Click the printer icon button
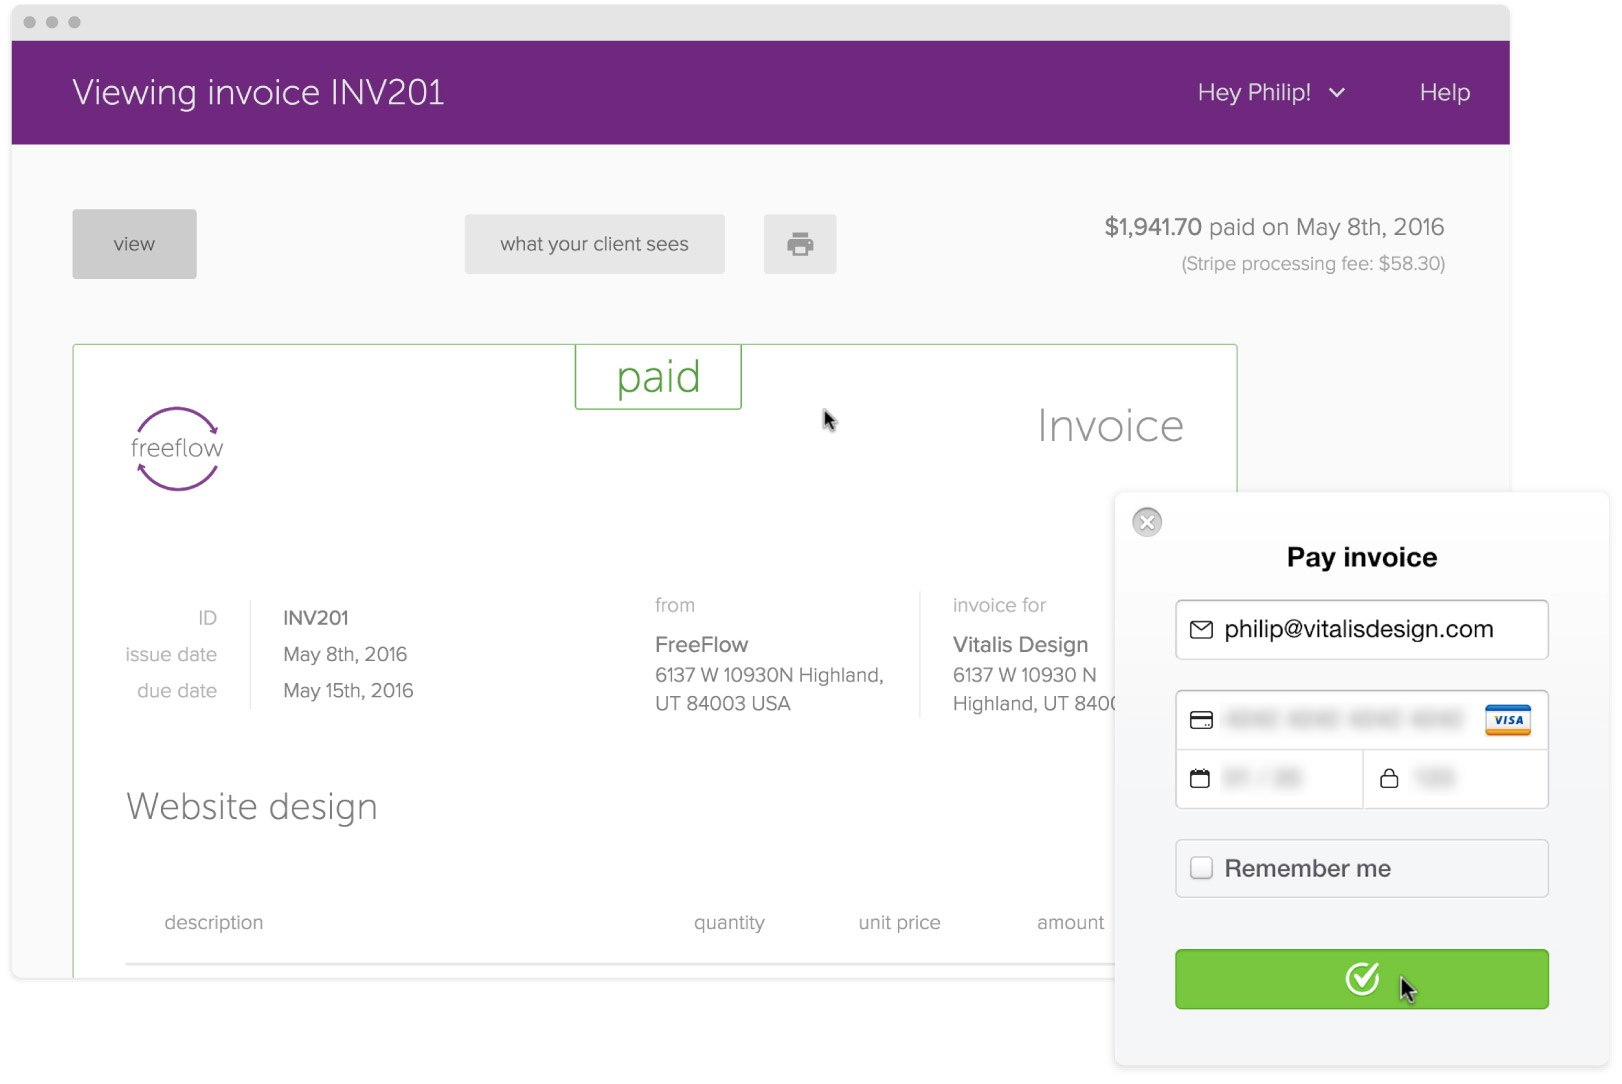Viewport: 1622px width, 1084px height. tap(800, 244)
